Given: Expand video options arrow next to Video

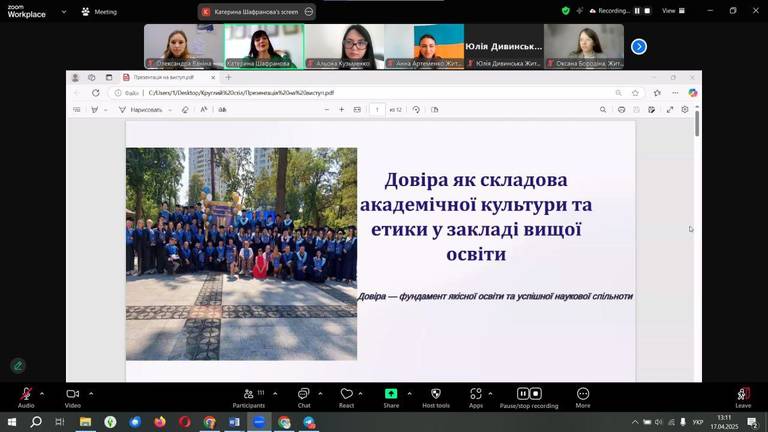Looking at the screenshot, I should (x=91, y=393).
